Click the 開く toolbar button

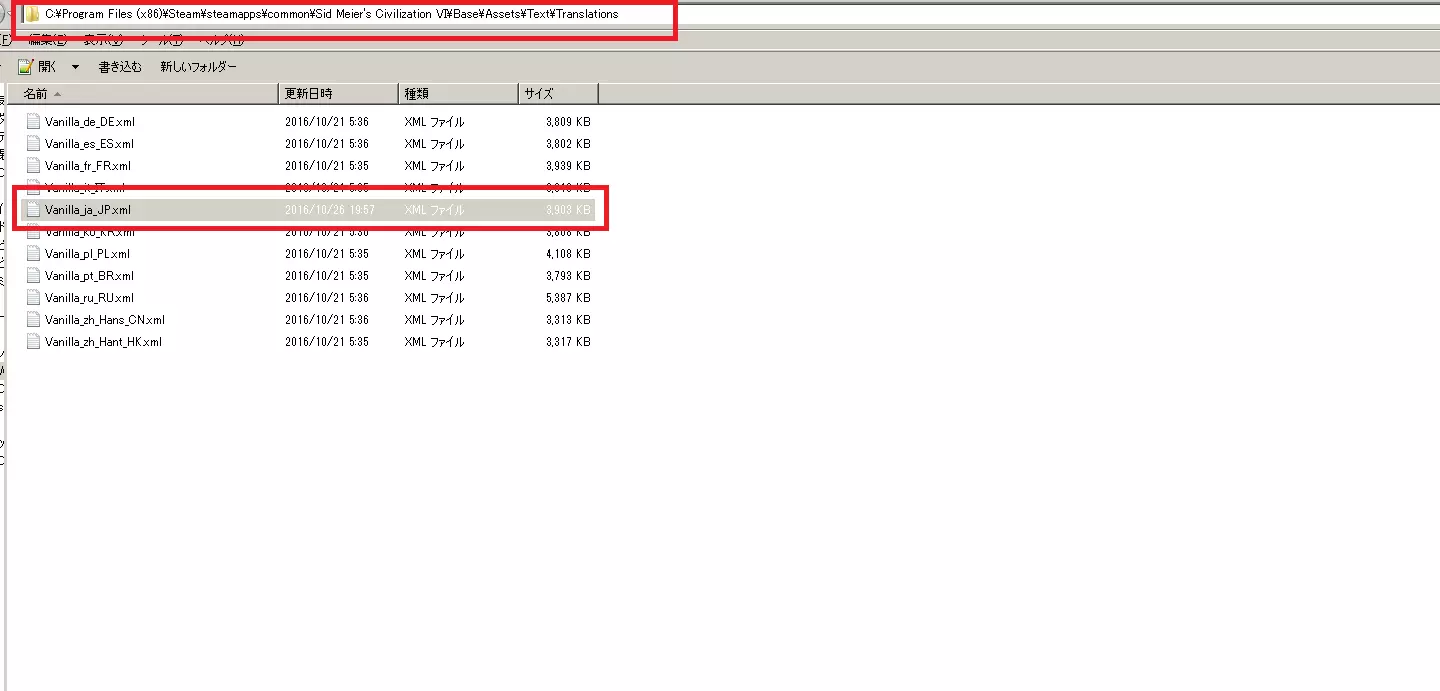coord(47,67)
